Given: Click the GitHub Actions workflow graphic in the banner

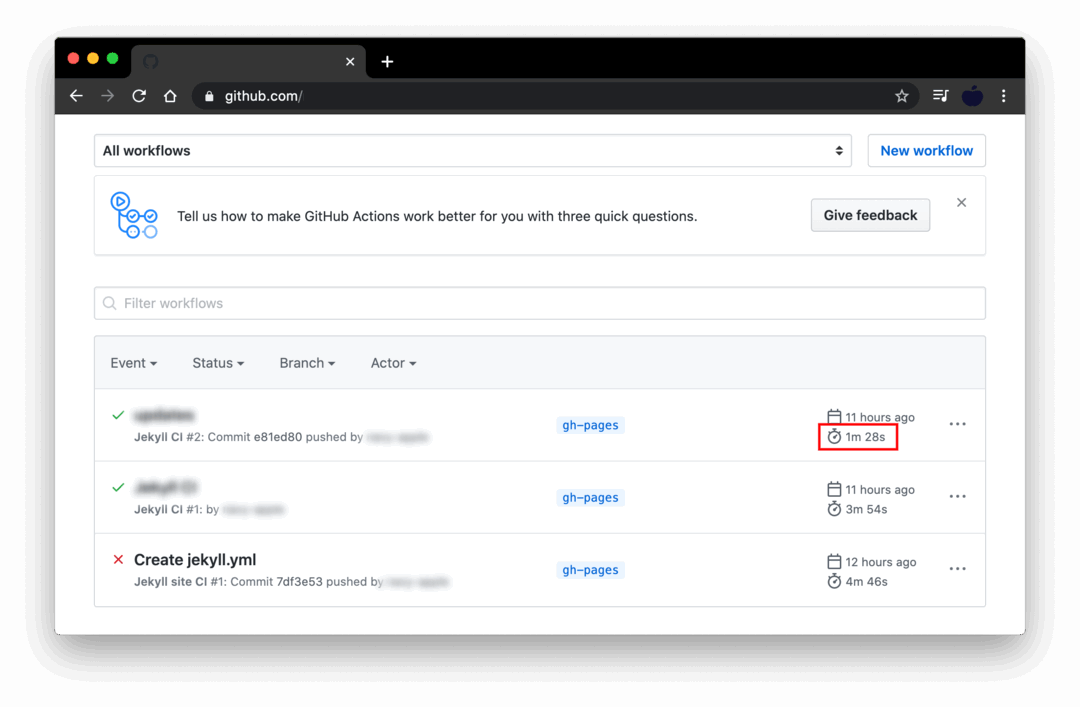Looking at the screenshot, I should (135, 214).
